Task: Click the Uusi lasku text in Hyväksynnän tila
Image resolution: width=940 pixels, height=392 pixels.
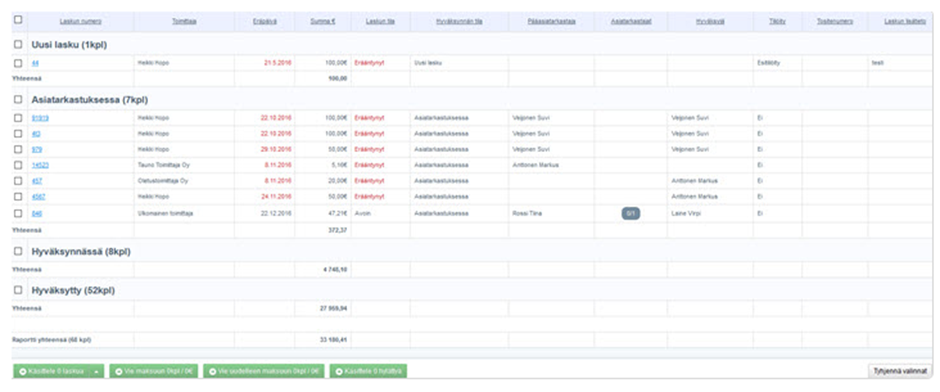Action: coord(428,63)
